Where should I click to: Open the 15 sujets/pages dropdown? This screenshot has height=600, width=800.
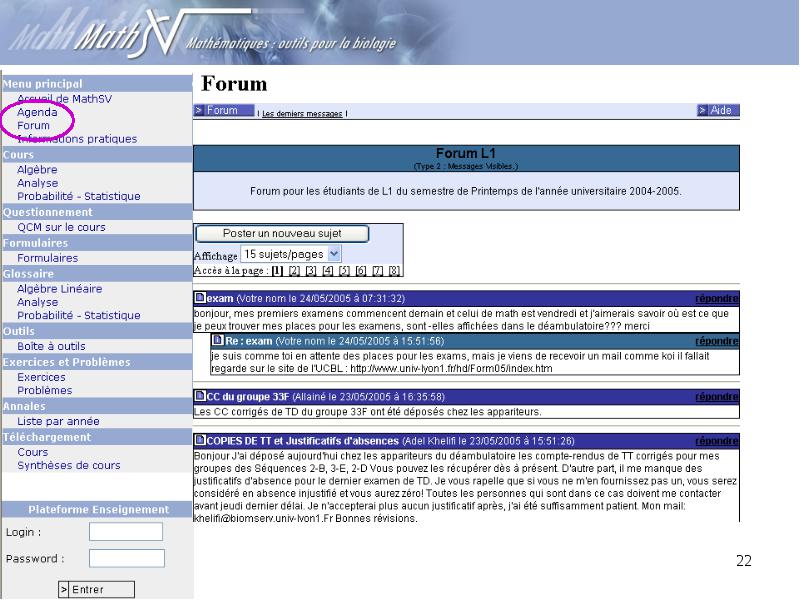point(291,254)
